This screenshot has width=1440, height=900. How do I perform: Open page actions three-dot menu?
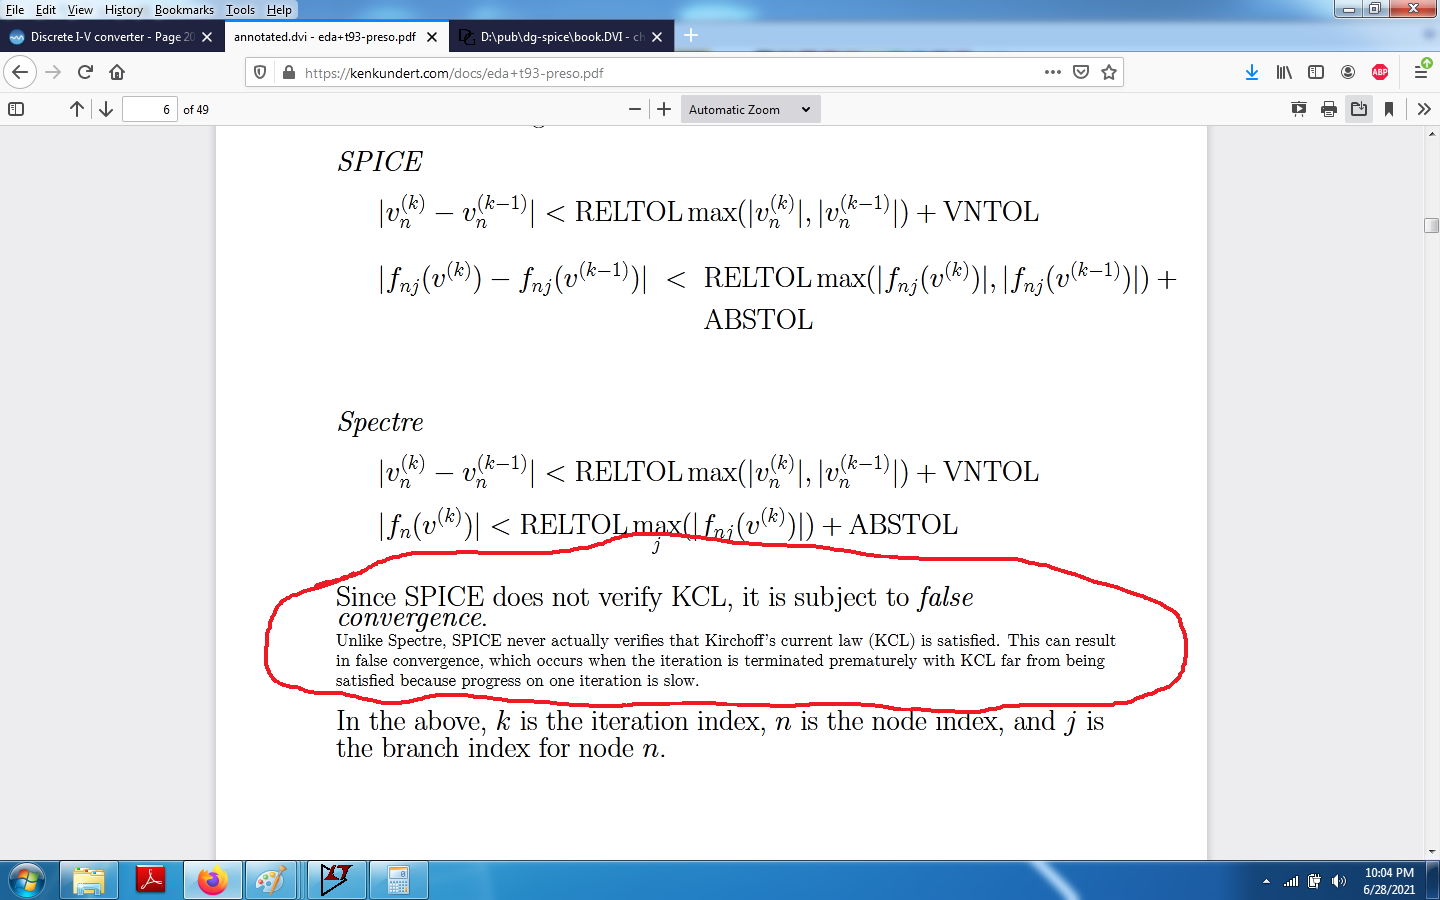pyautogui.click(x=1053, y=72)
